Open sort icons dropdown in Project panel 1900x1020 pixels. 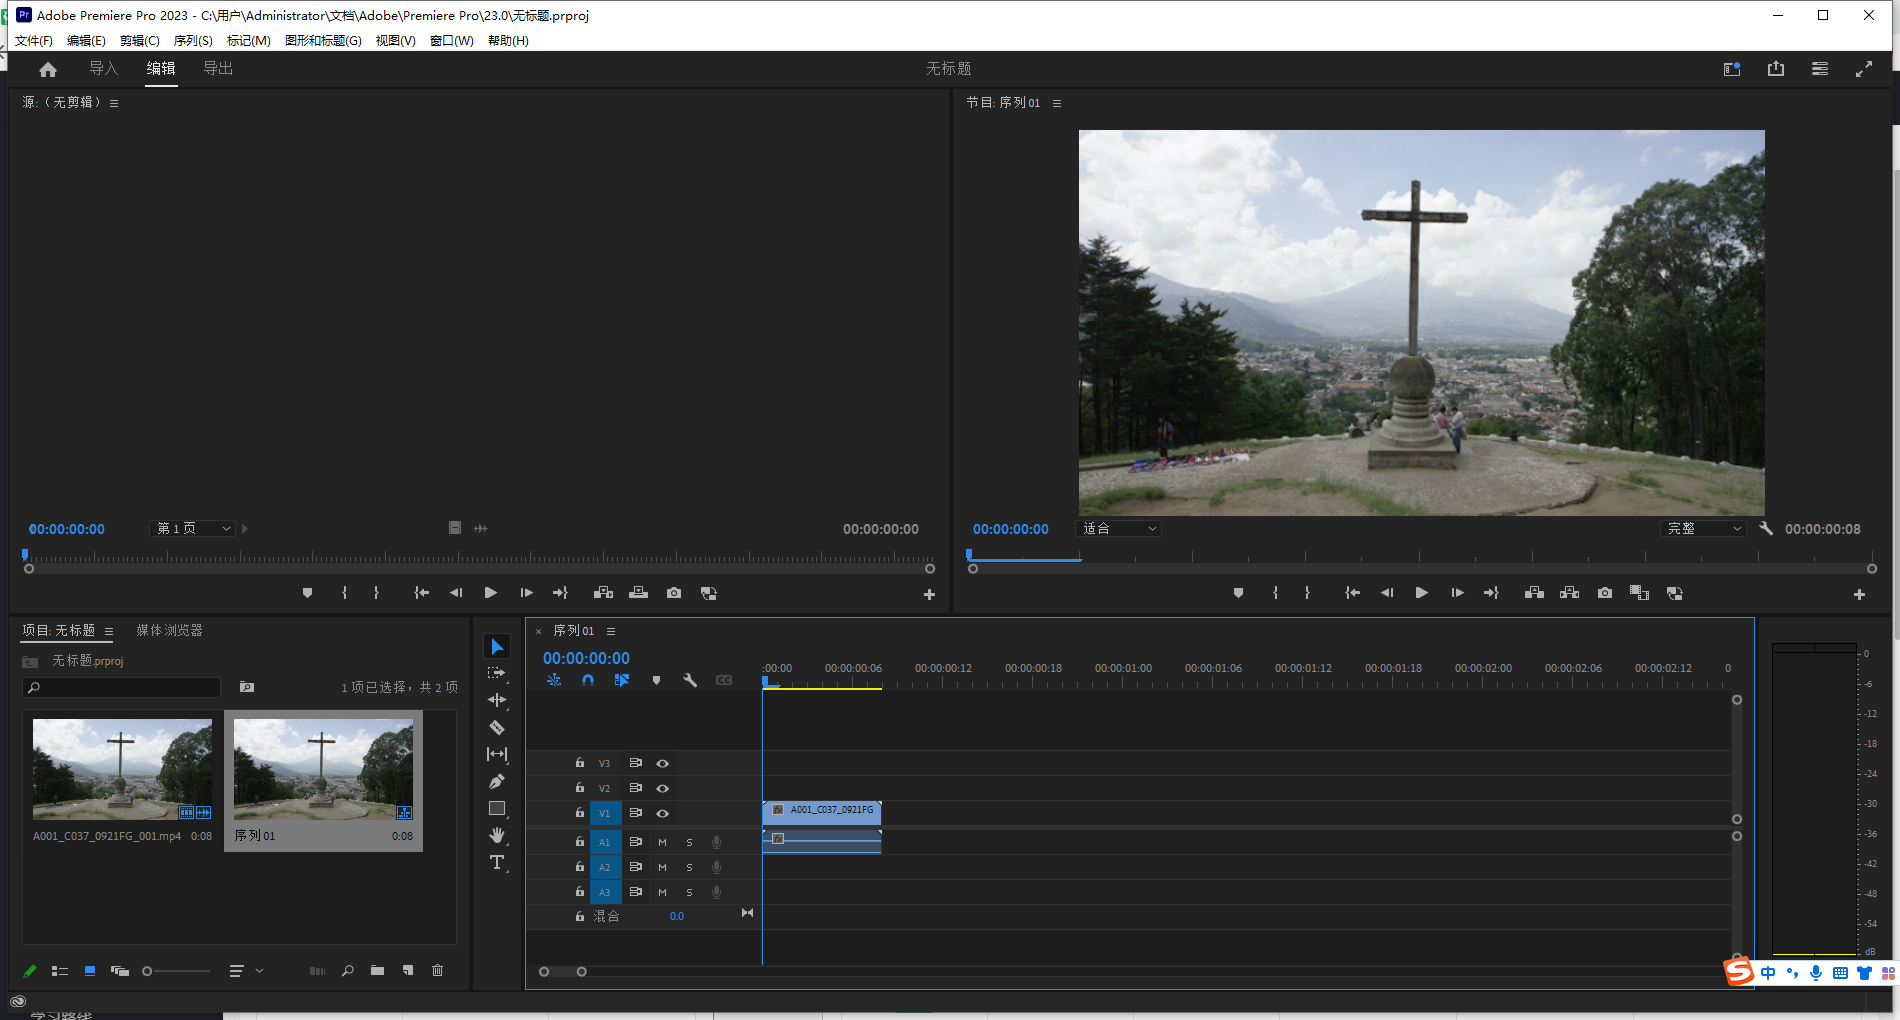coord(246,971)
